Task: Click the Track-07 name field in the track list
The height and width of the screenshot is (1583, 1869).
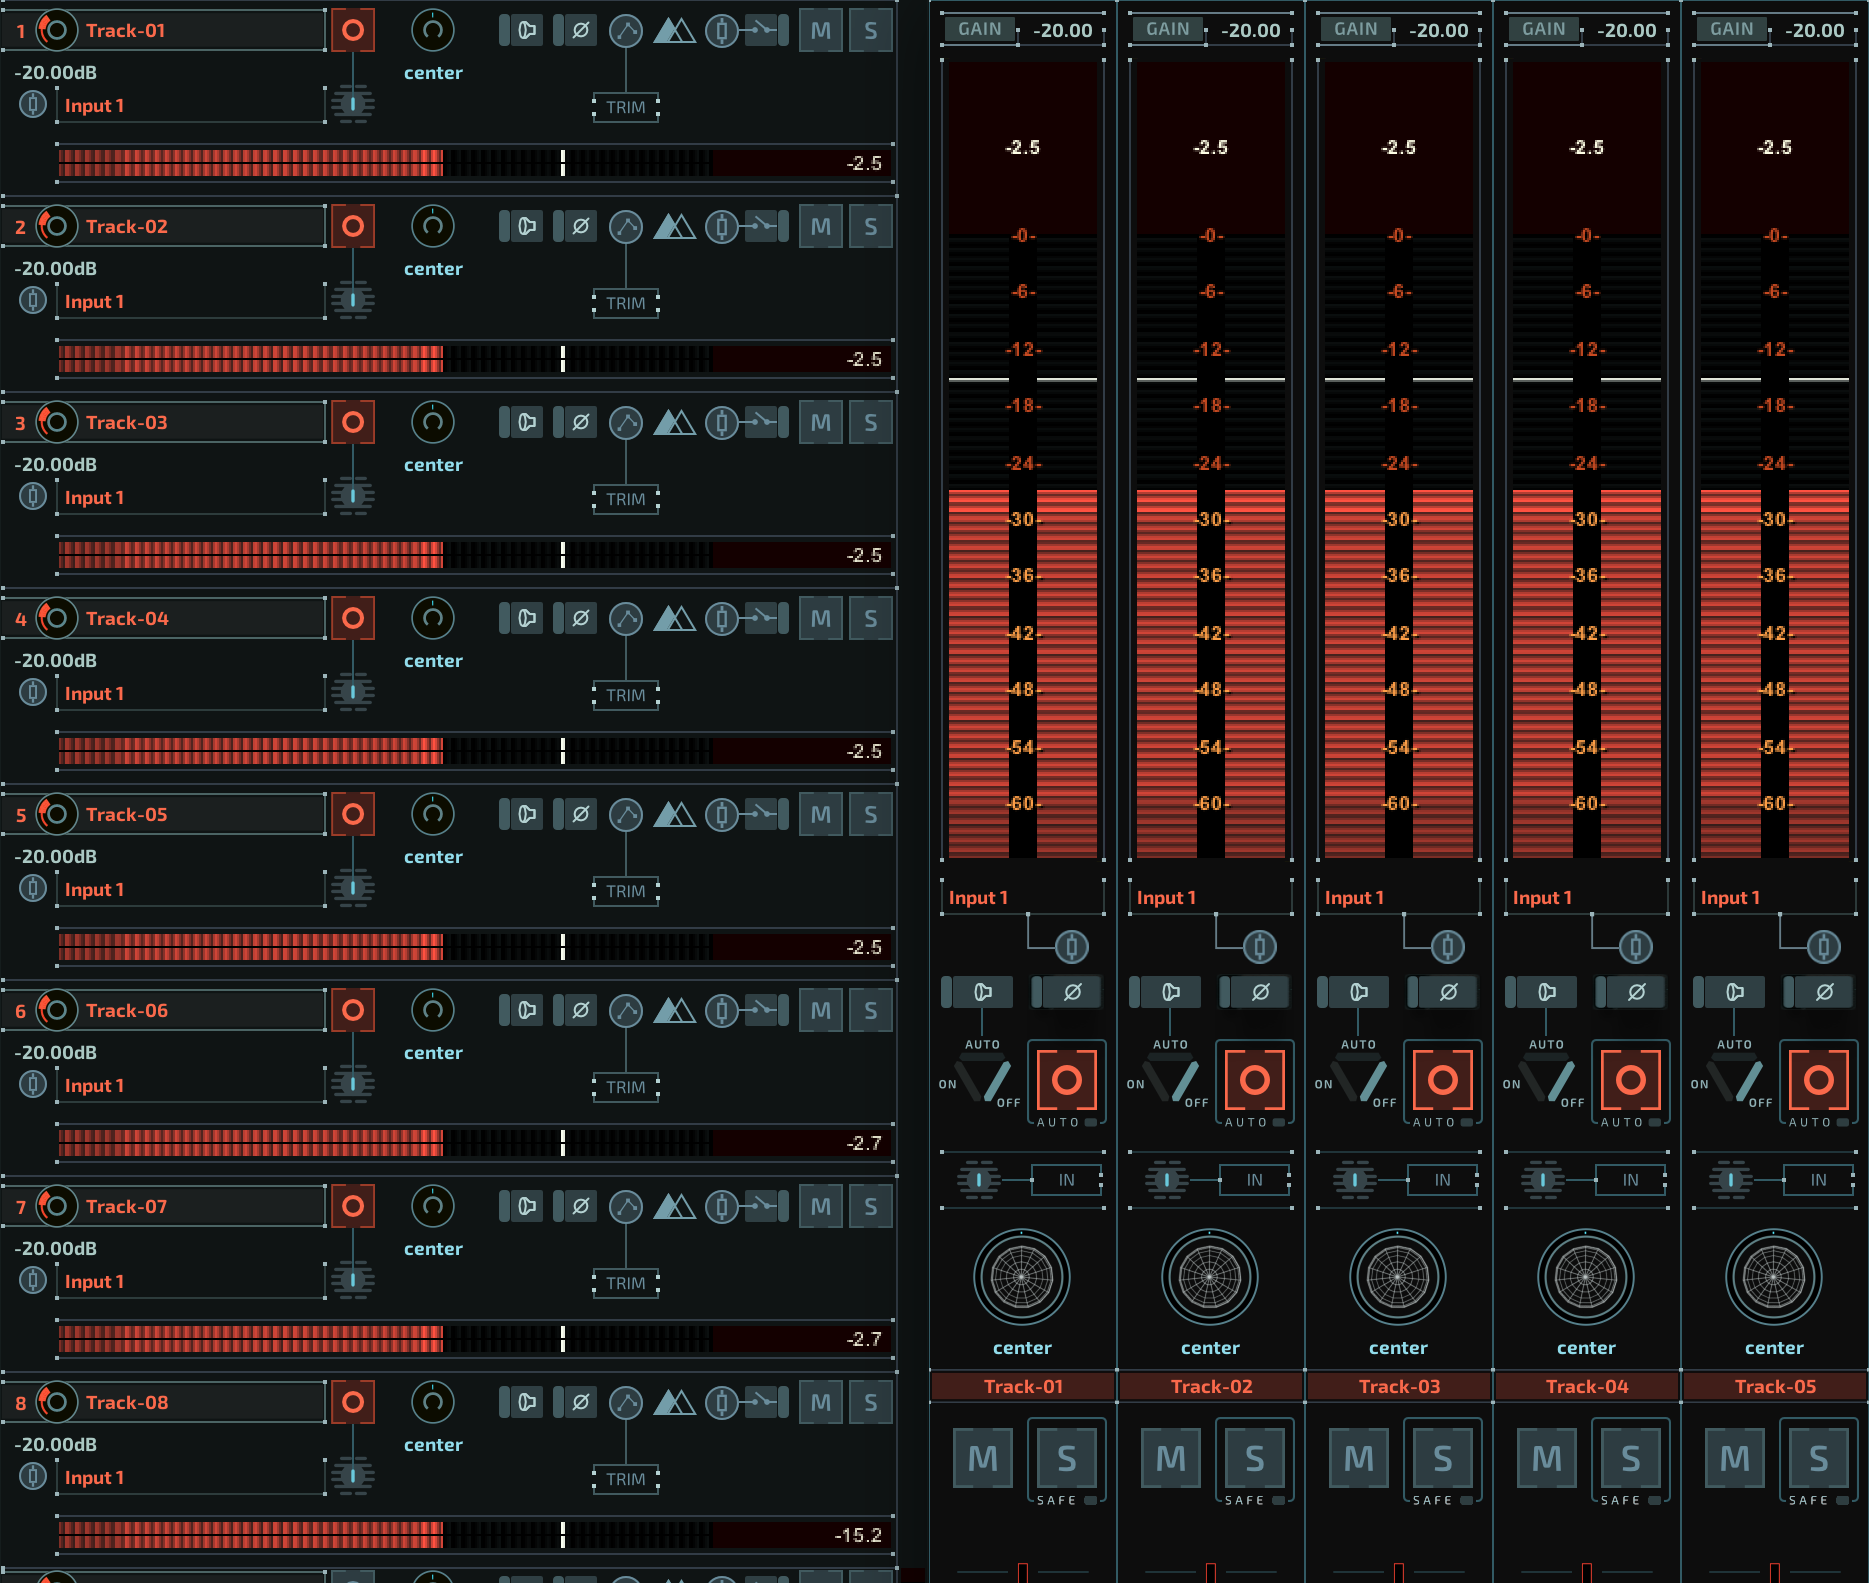Action: pos(202,1206)
